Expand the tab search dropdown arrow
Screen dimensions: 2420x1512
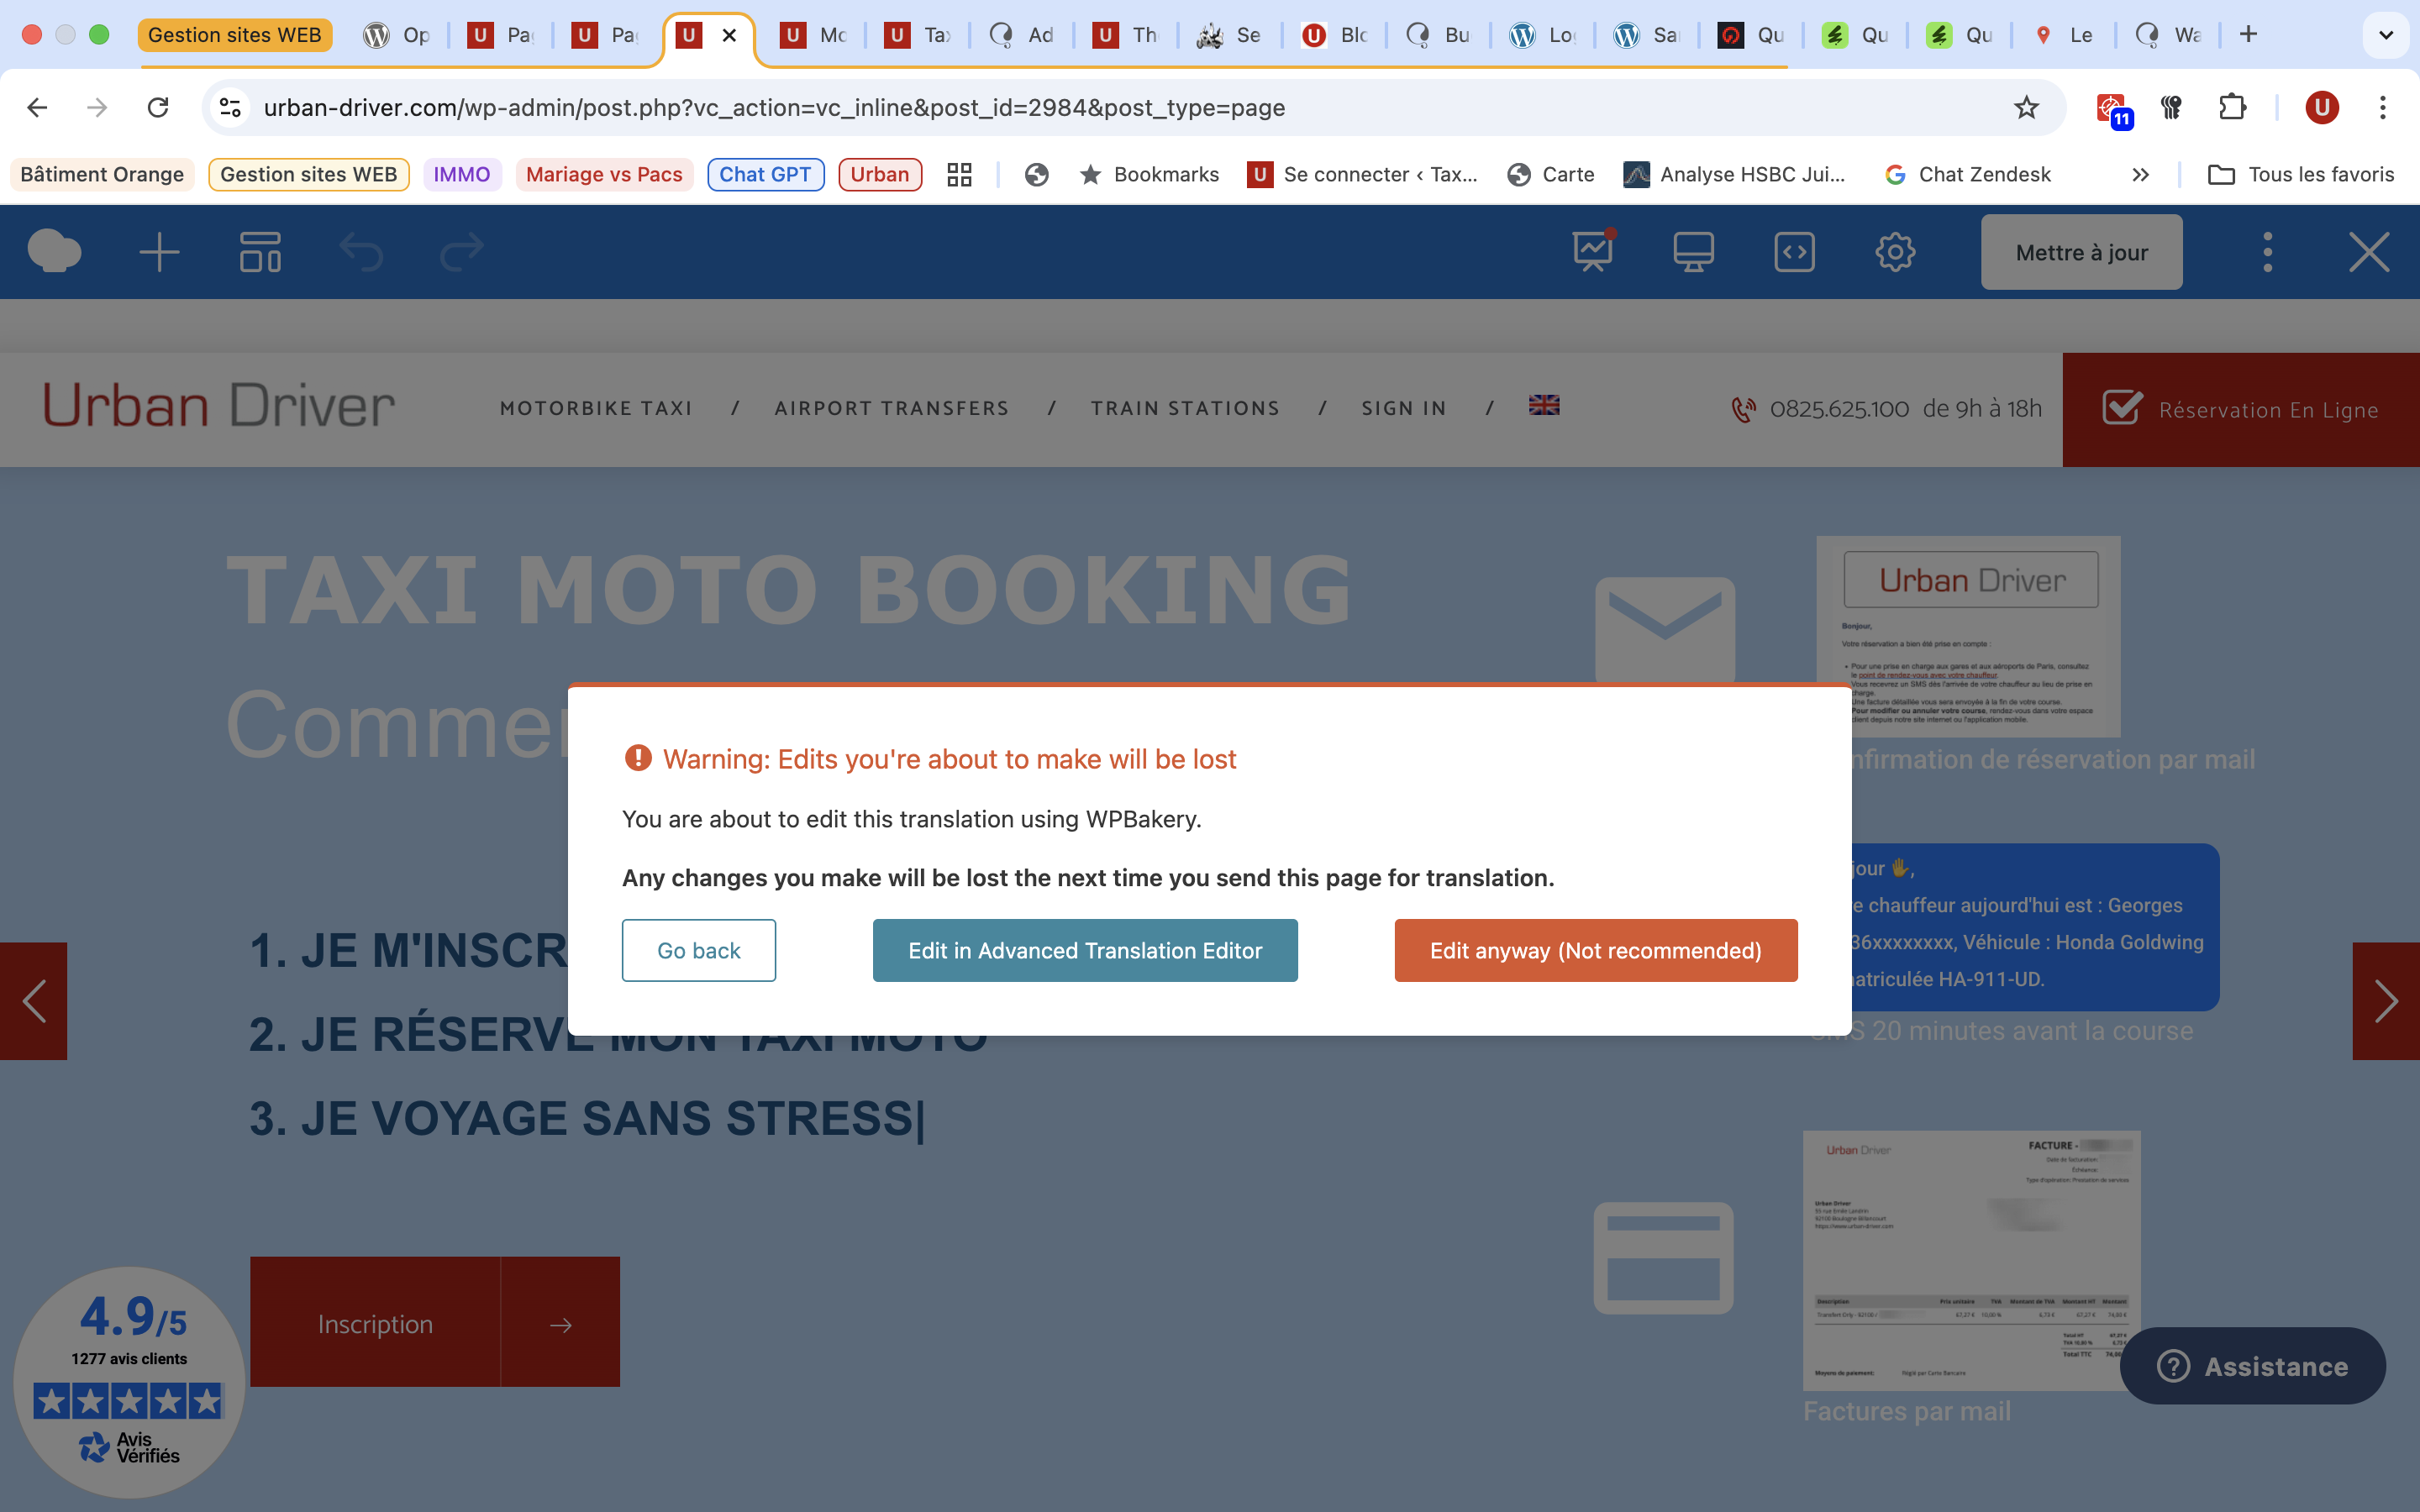point(2386,35)
